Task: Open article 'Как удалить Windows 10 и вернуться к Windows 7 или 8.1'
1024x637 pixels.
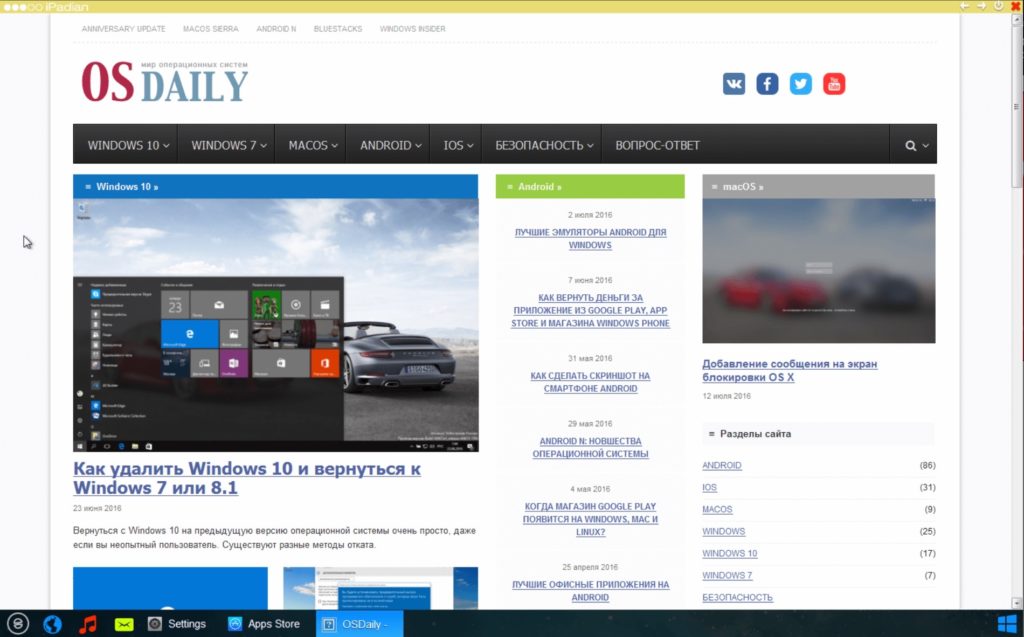Action: [x=247, y=478]
